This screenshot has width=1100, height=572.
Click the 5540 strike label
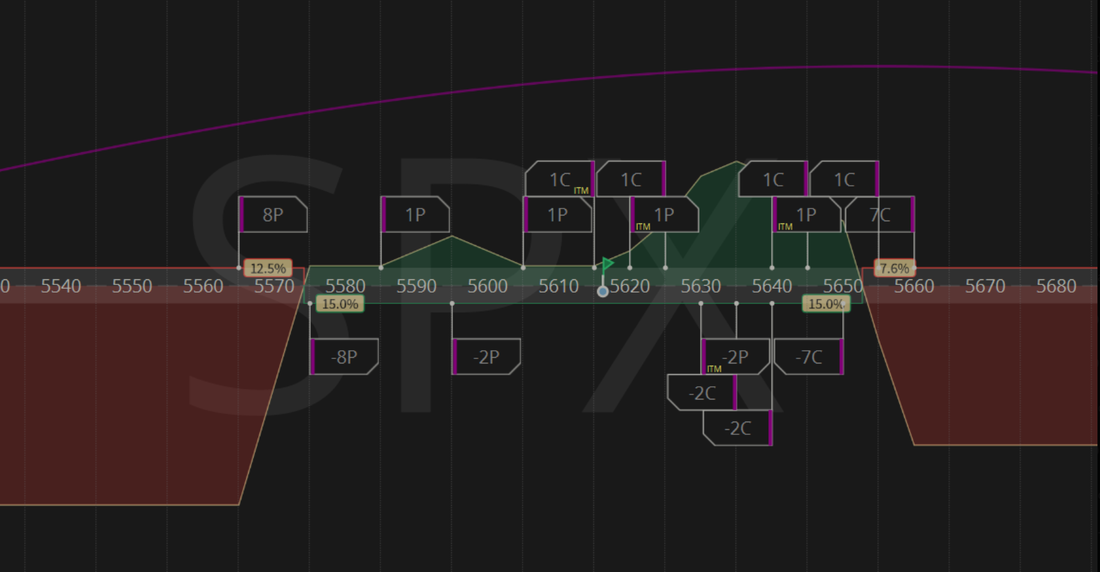61,286
